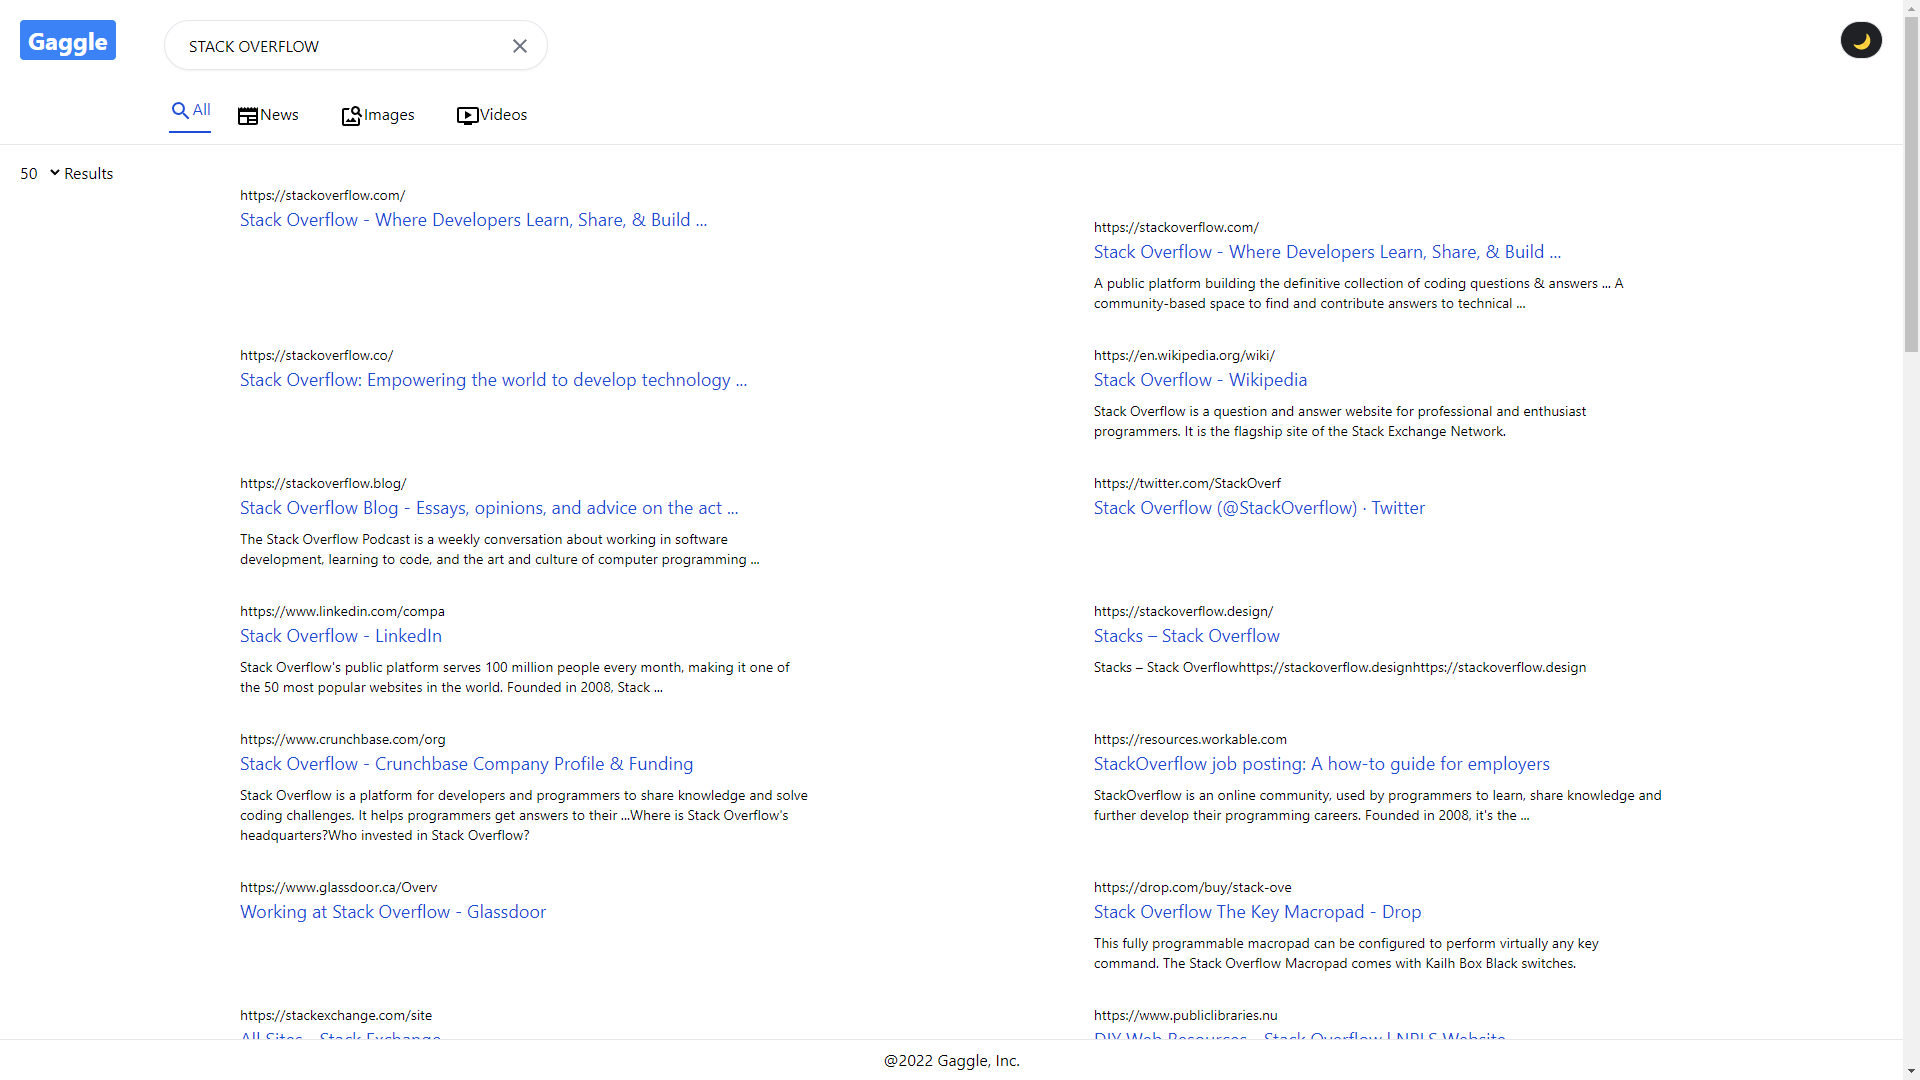Click the https://www.glassdoor.ca/Overv URL text

[338, 887]
